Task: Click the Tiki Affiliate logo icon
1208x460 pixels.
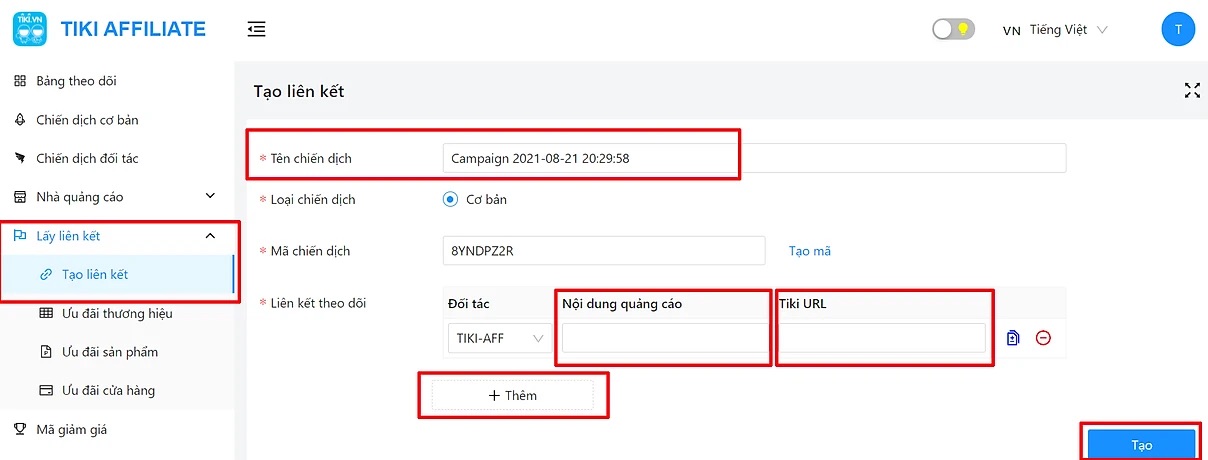Action: pos(29,29)
